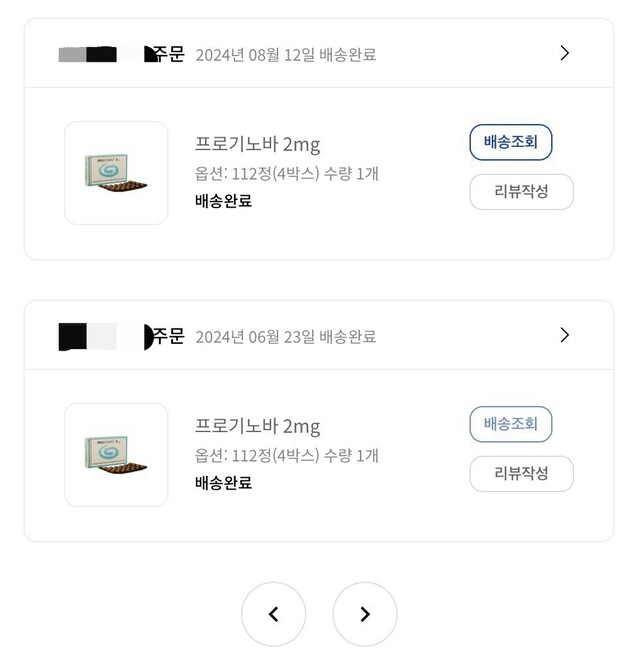Click the option text in the 06월 23일 order
The height and width of the screenshot is (671, 640).
[x=286, y=455]
